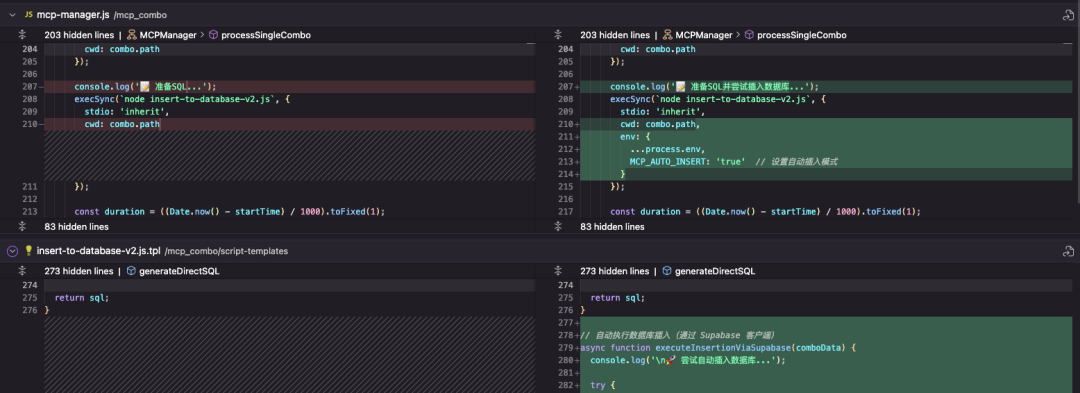Expand 83 hidden lines icon in left pane
The image size is (1080, 393).
coord(22,226)
